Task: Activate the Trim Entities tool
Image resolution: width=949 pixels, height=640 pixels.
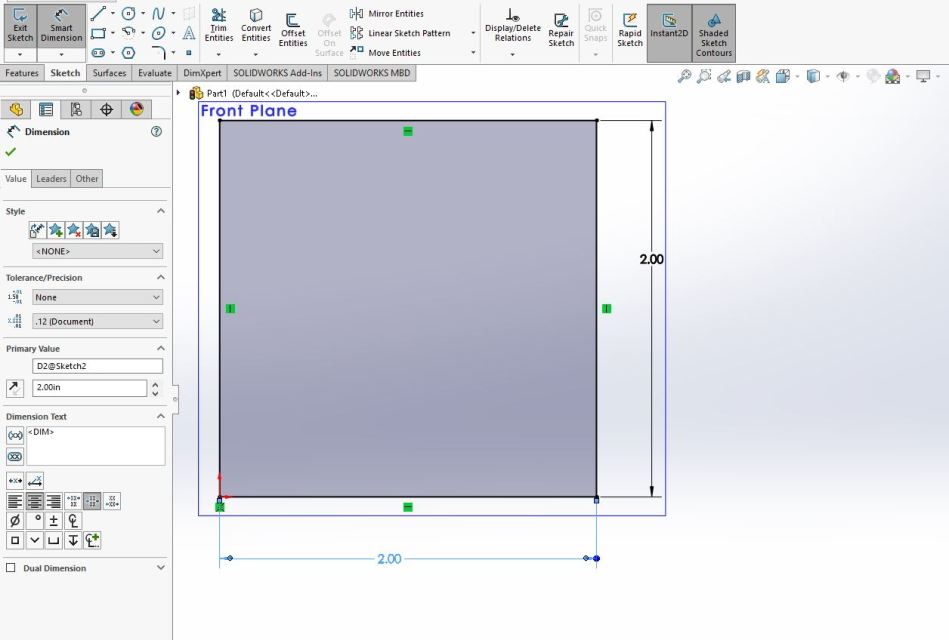Action: [218, 25]
